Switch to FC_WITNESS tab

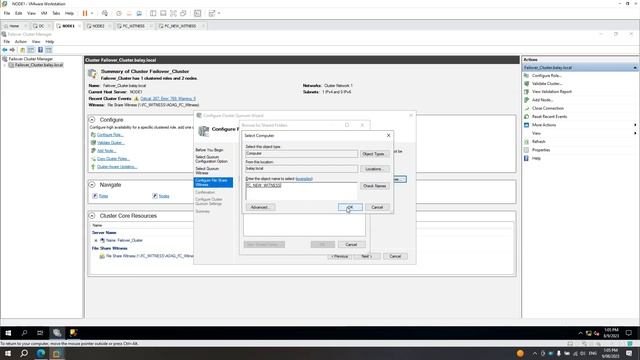coord(133,26)
